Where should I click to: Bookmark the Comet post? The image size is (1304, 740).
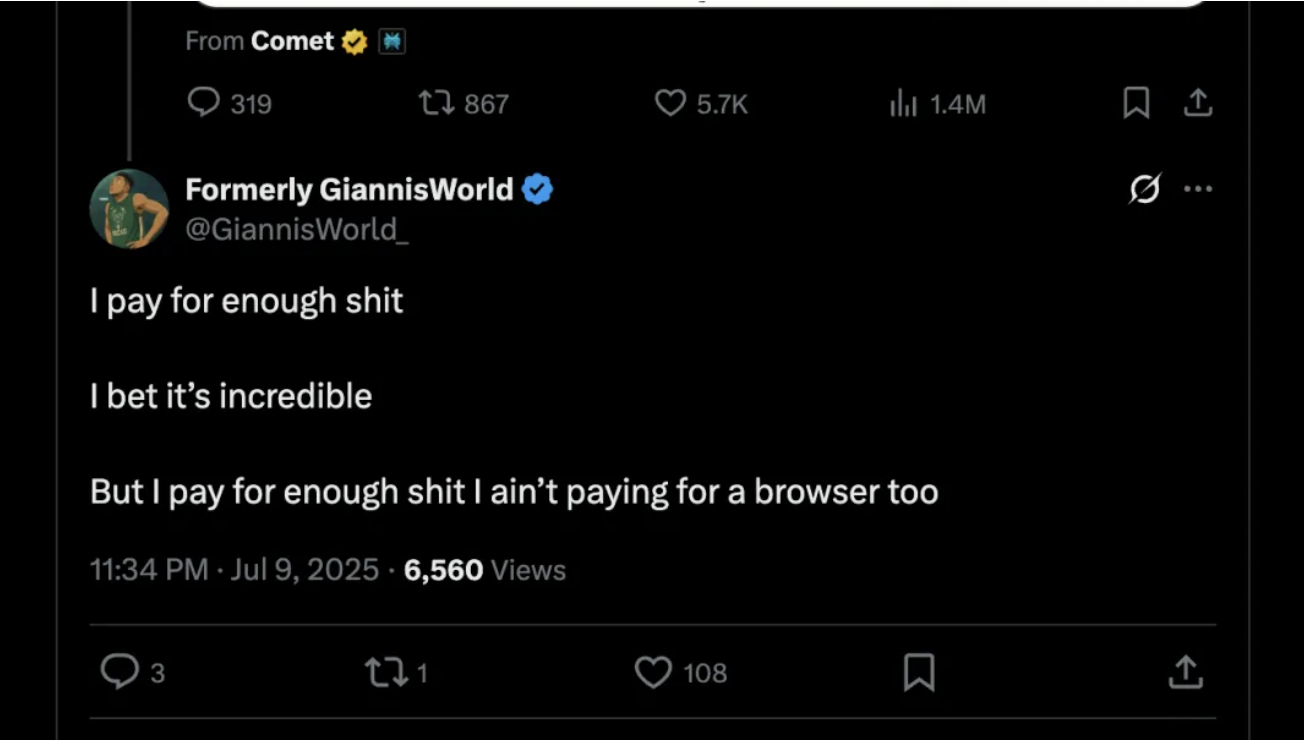click(1136, 103)
